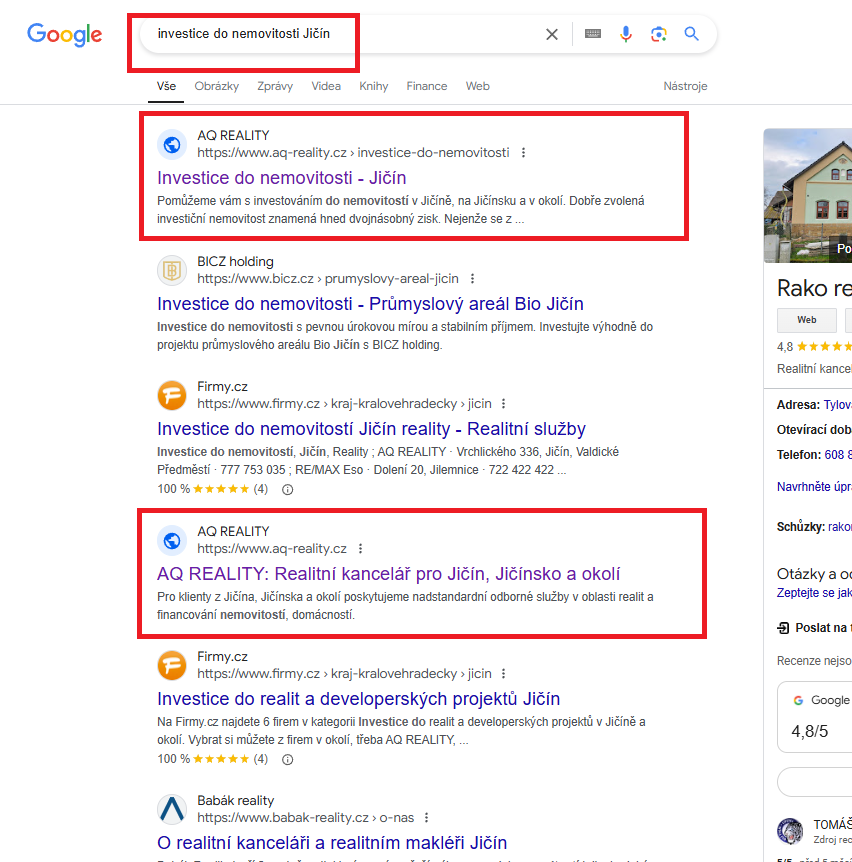This screenshot has height=862, width=852.
Task: Open 'O realitní kanceláři a realitním makléři Jičín'
Action: (x=332, y=842)
